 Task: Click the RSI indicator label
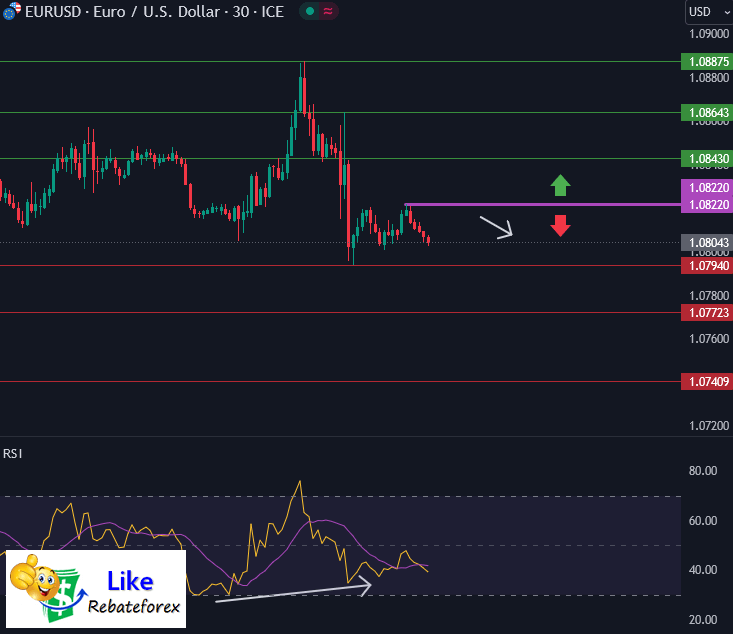point(13,454)
